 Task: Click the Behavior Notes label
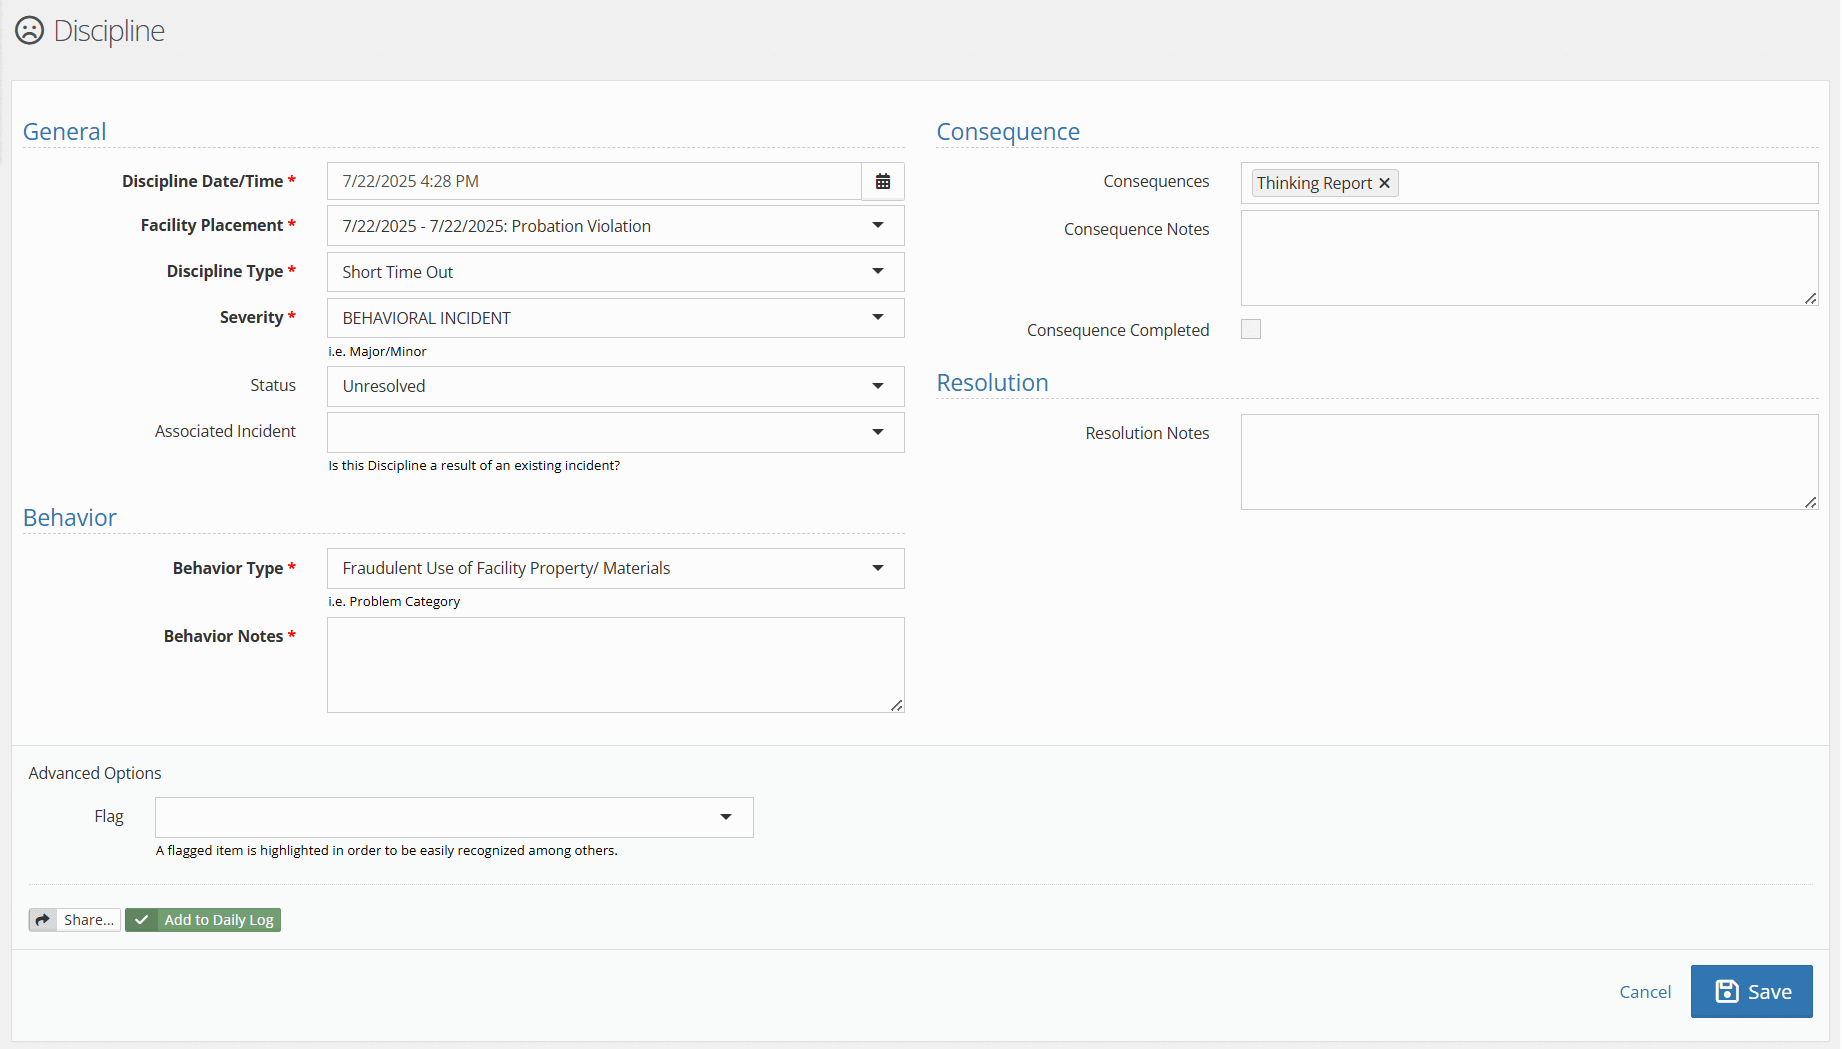(x=223, y=636)
